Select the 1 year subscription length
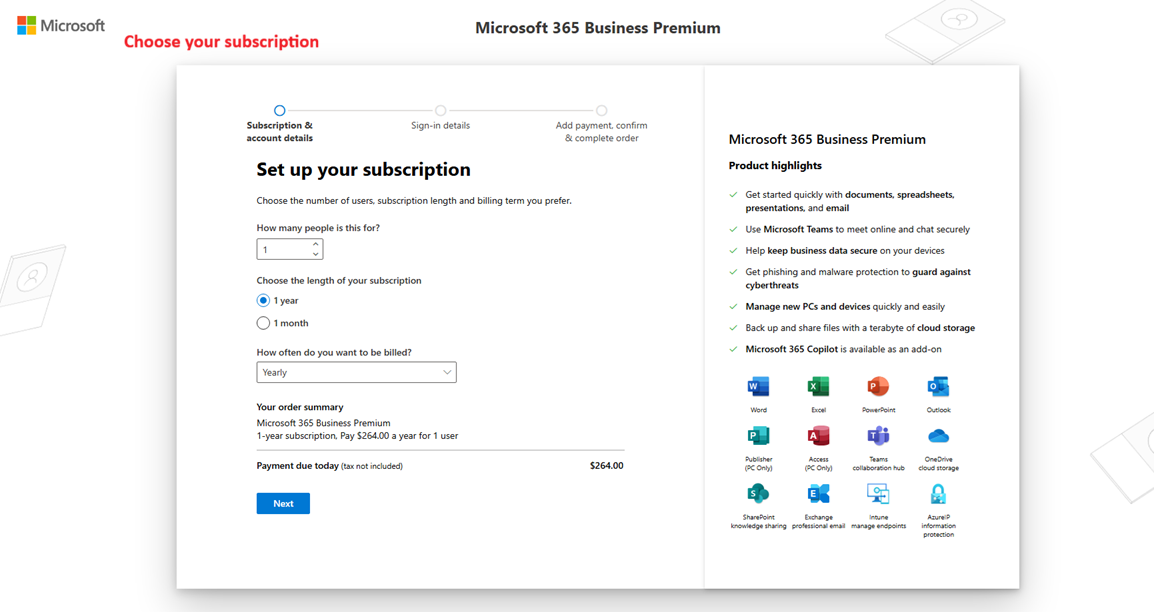The height and width of the screenshot is (612, 1154). [263, 300]
